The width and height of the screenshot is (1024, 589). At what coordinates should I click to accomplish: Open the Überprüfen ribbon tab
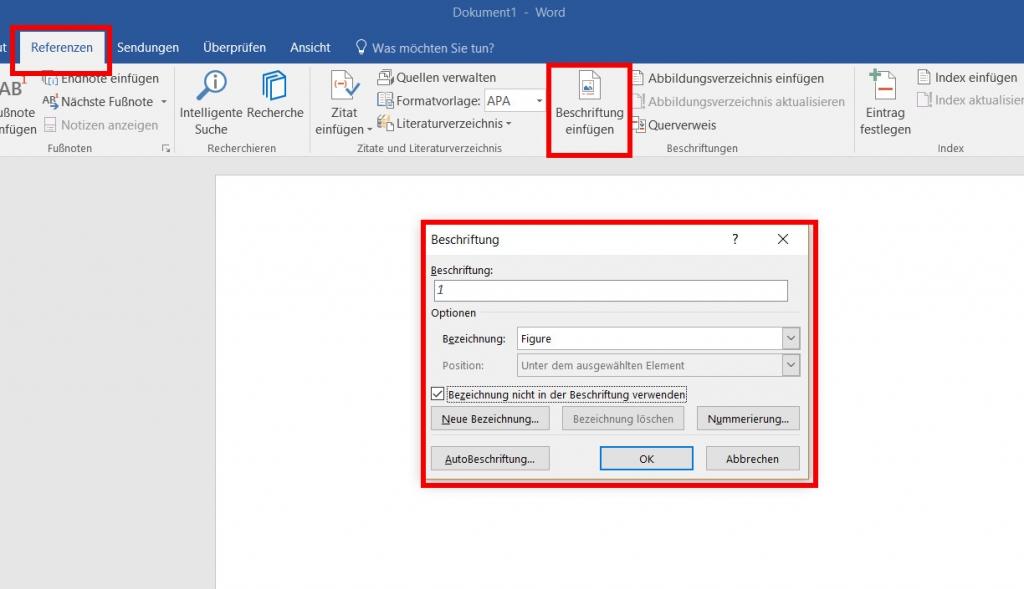tap(234, 47)
